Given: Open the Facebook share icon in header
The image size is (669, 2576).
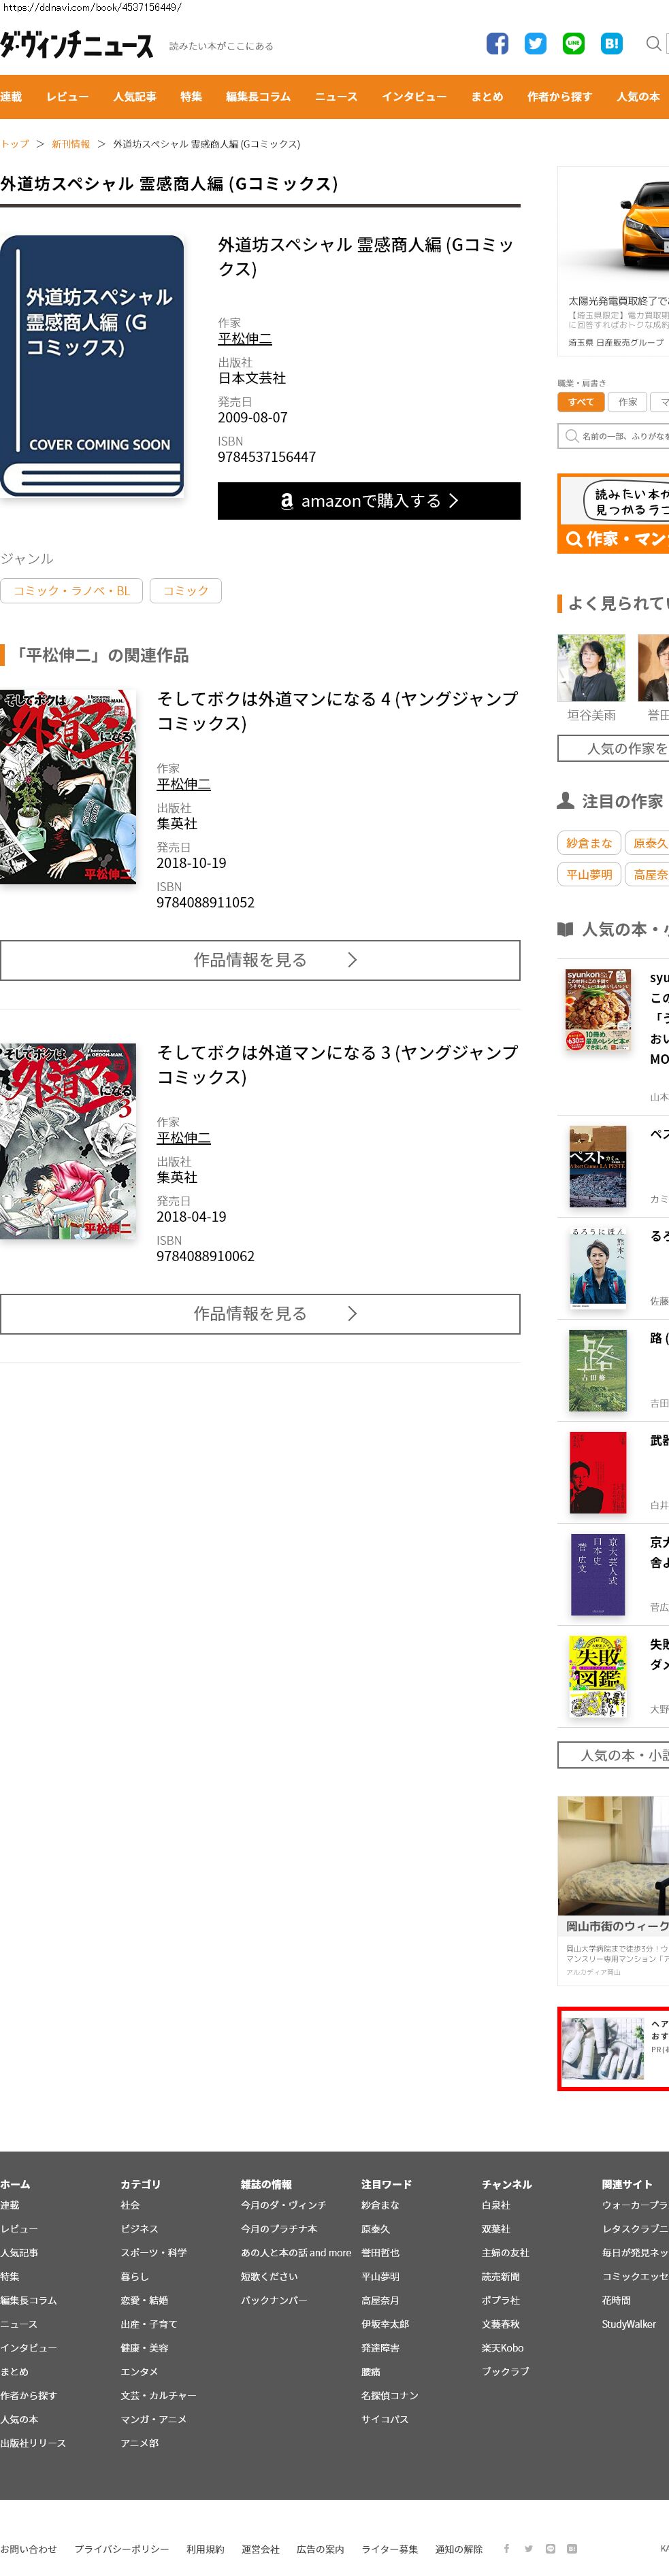Looking at the screenshot, I should [497, 43].
